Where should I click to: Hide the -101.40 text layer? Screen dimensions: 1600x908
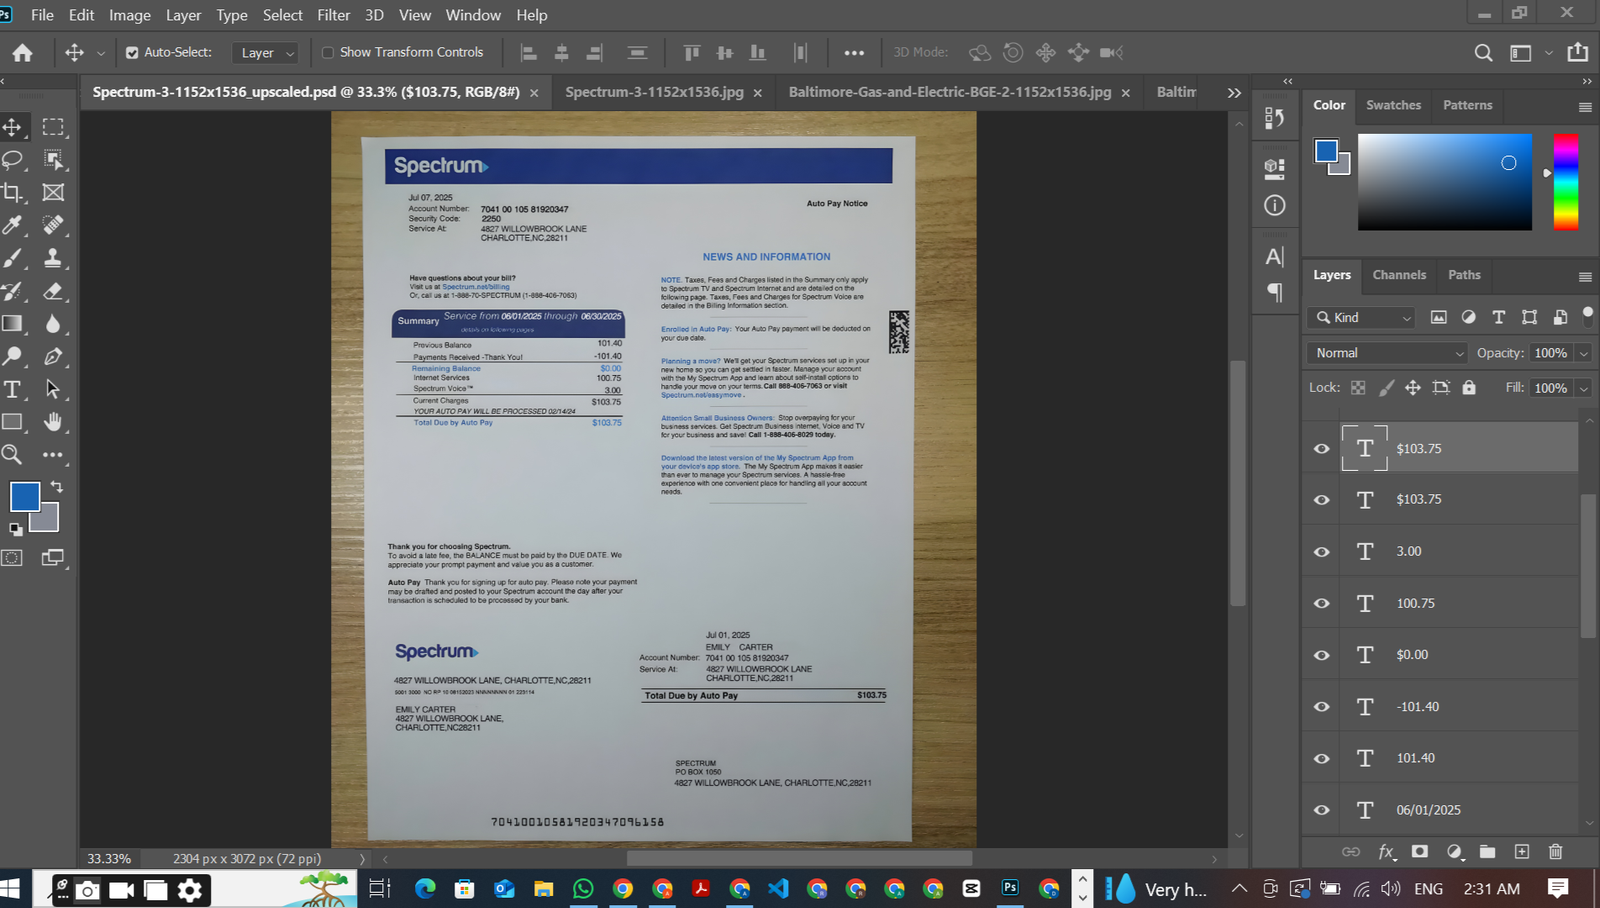[x=1321, y=707]
